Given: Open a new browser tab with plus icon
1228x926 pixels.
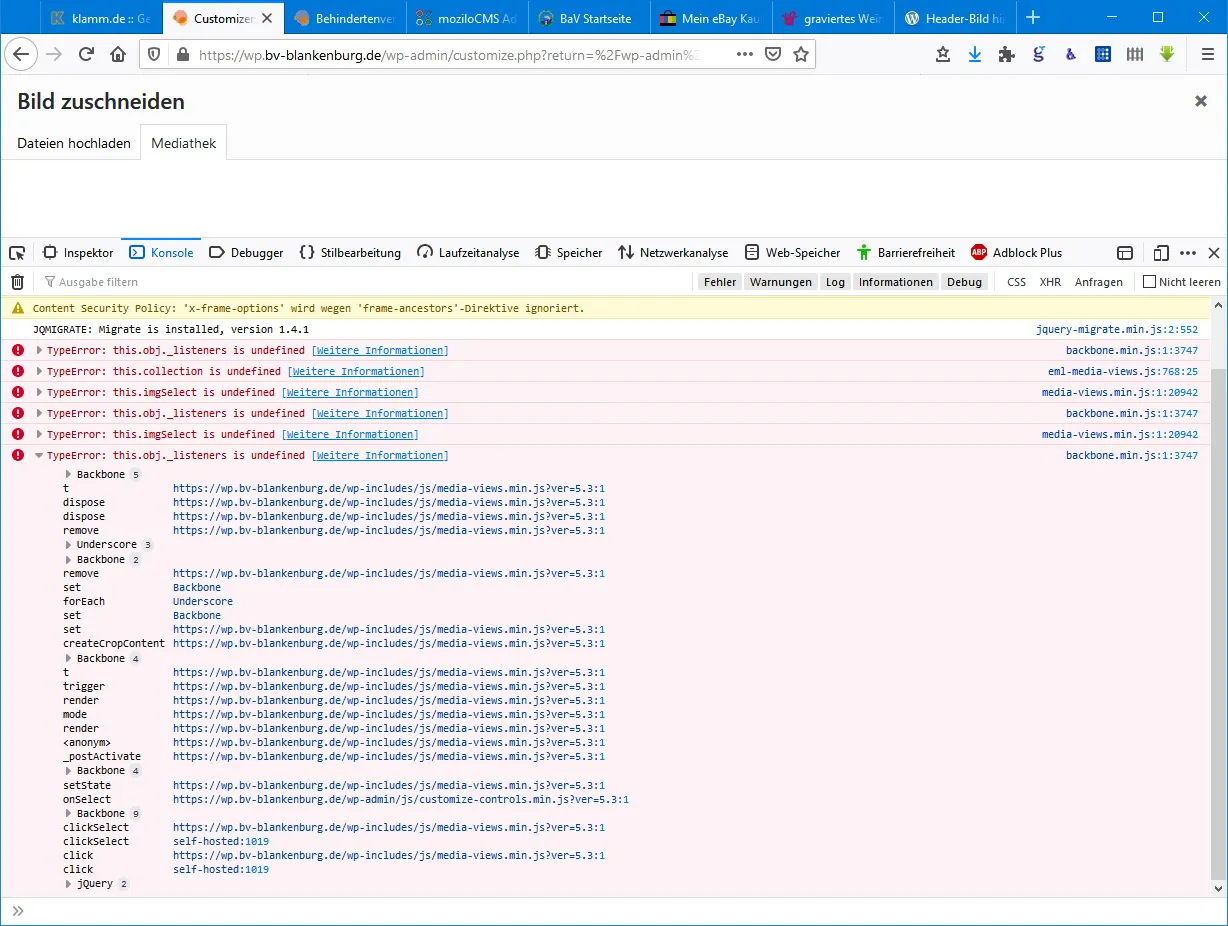Looking at the screenshot, I should tap(1034, 18).
